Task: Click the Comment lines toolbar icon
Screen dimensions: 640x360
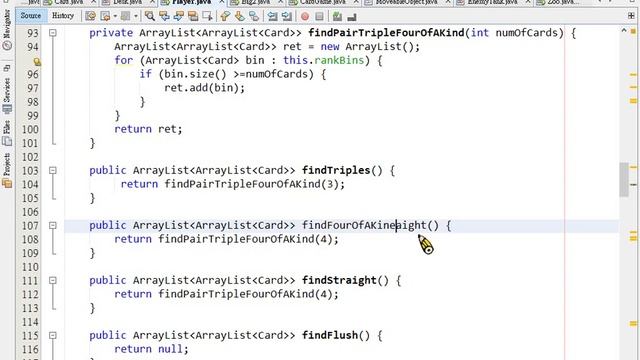Action: click(337, 16)
